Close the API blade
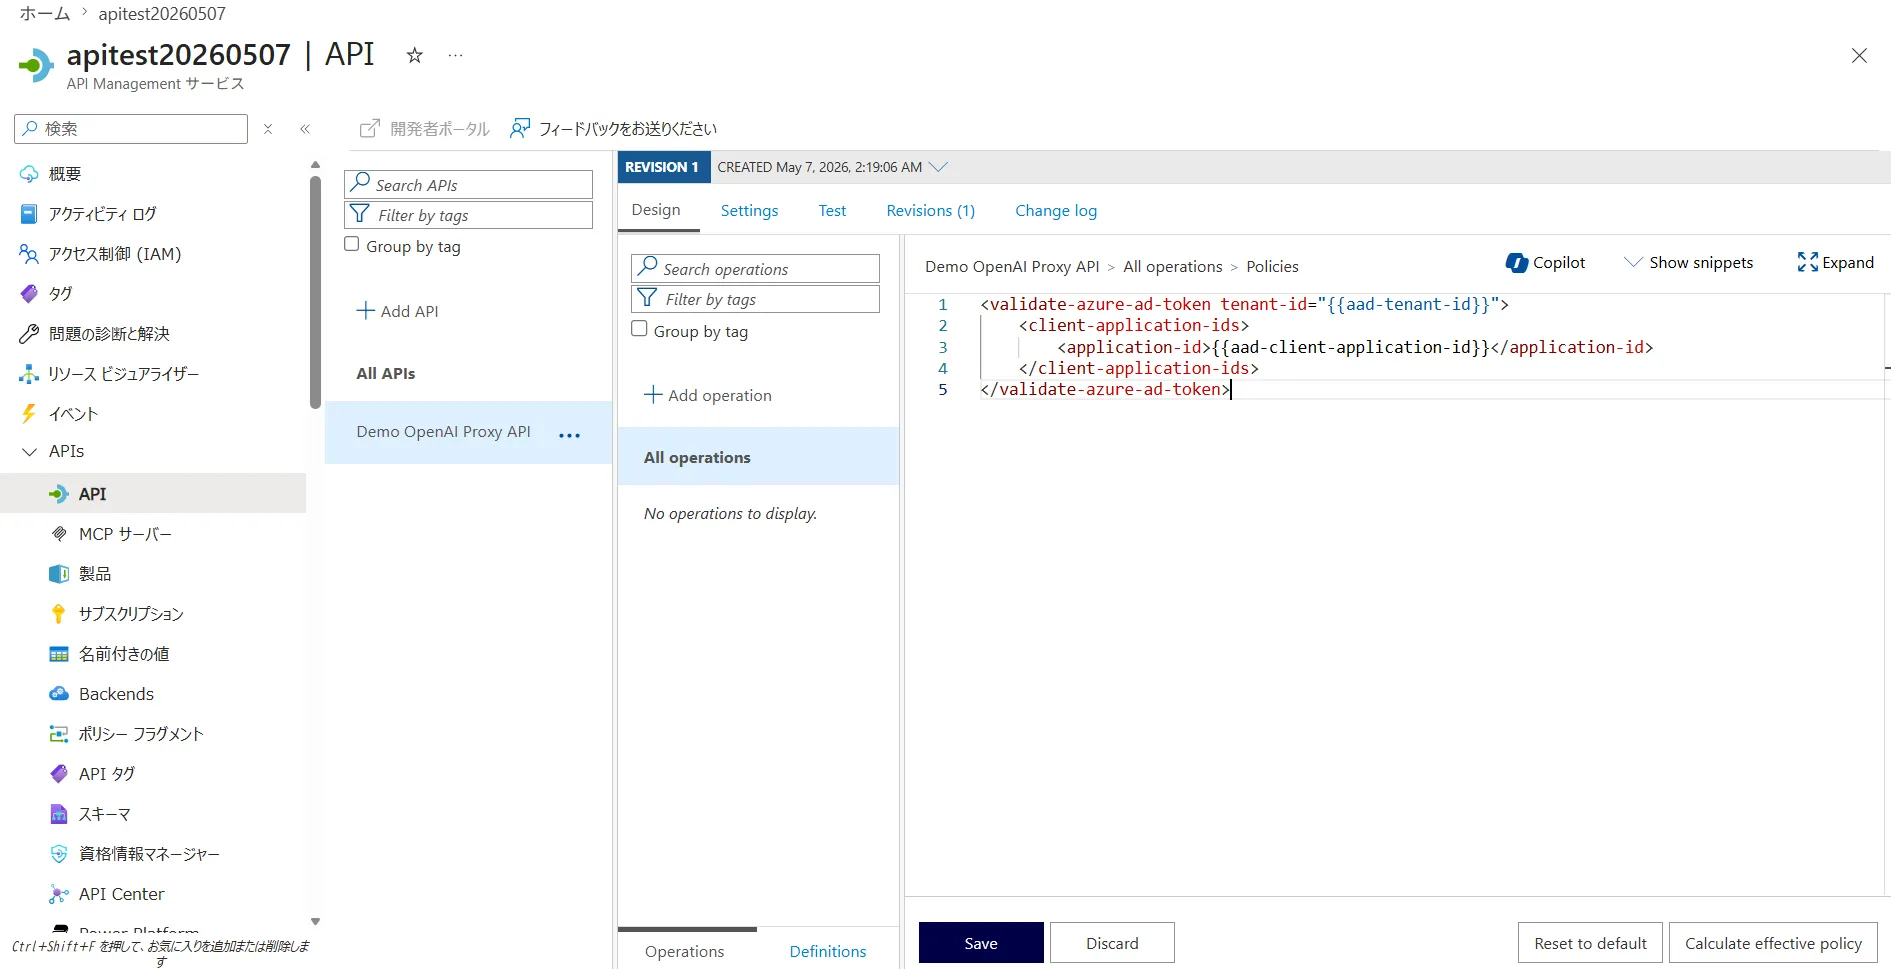Image resolution: width=1891 pixels, height=969 pixels. (x=1859, y=56)
